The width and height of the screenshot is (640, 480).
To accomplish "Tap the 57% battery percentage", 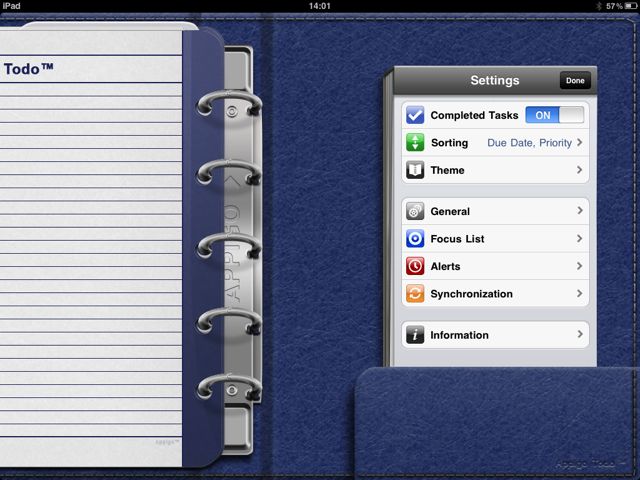I will coord(614,6).
